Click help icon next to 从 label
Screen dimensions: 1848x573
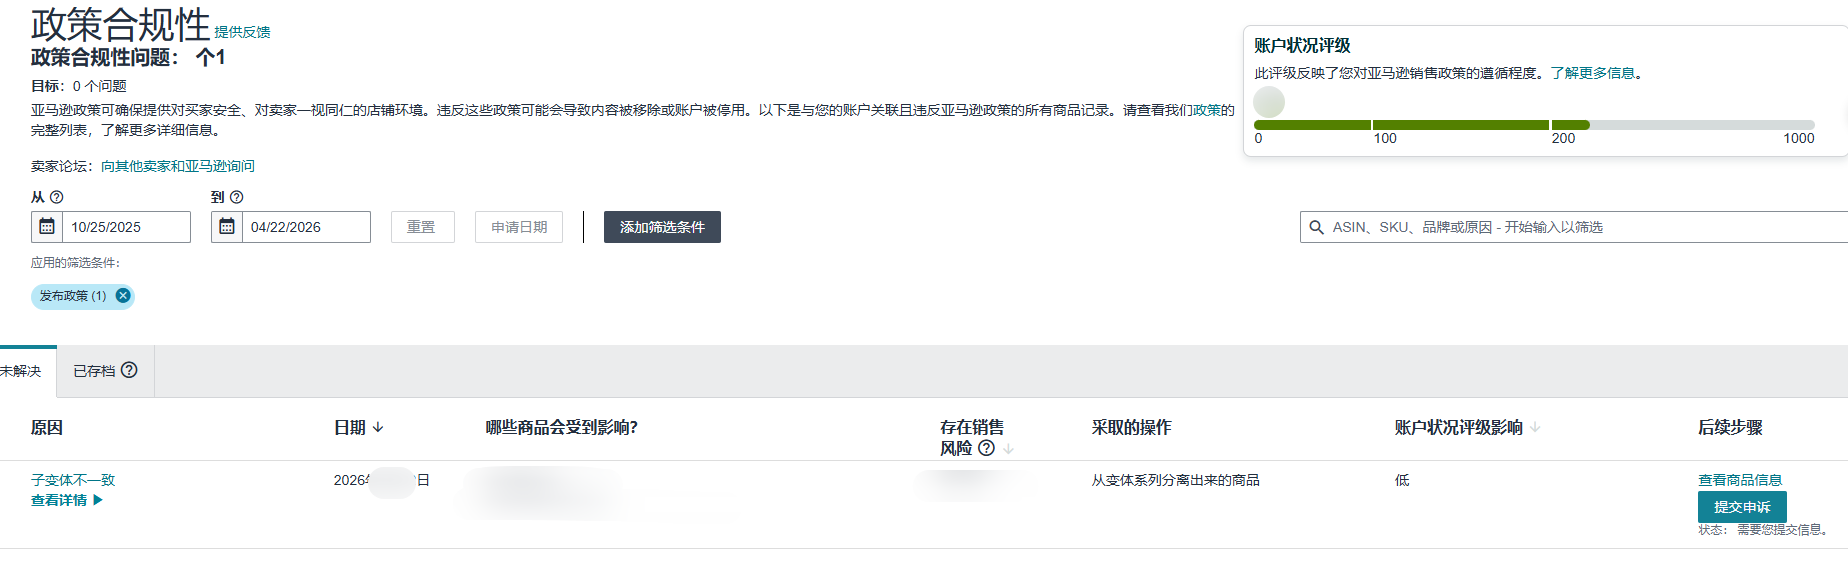(x=57, y=198)
